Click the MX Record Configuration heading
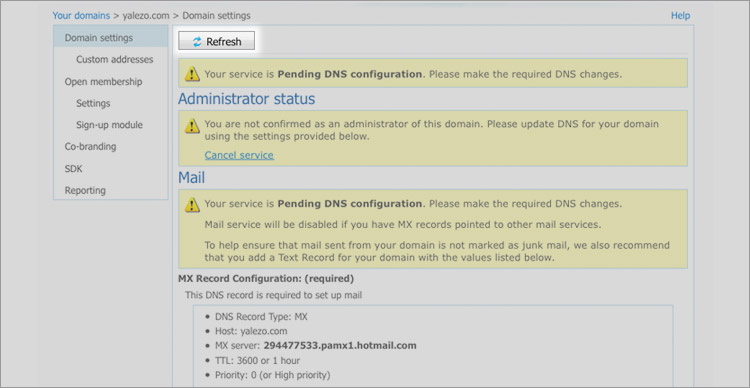This screenshot has height=388, width=750. point(266,278)
